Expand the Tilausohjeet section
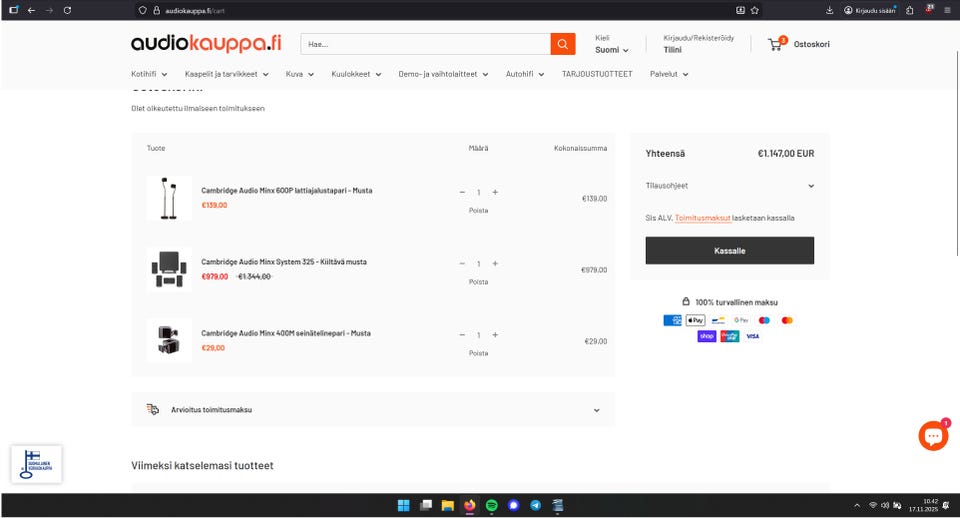 [730, 186]
